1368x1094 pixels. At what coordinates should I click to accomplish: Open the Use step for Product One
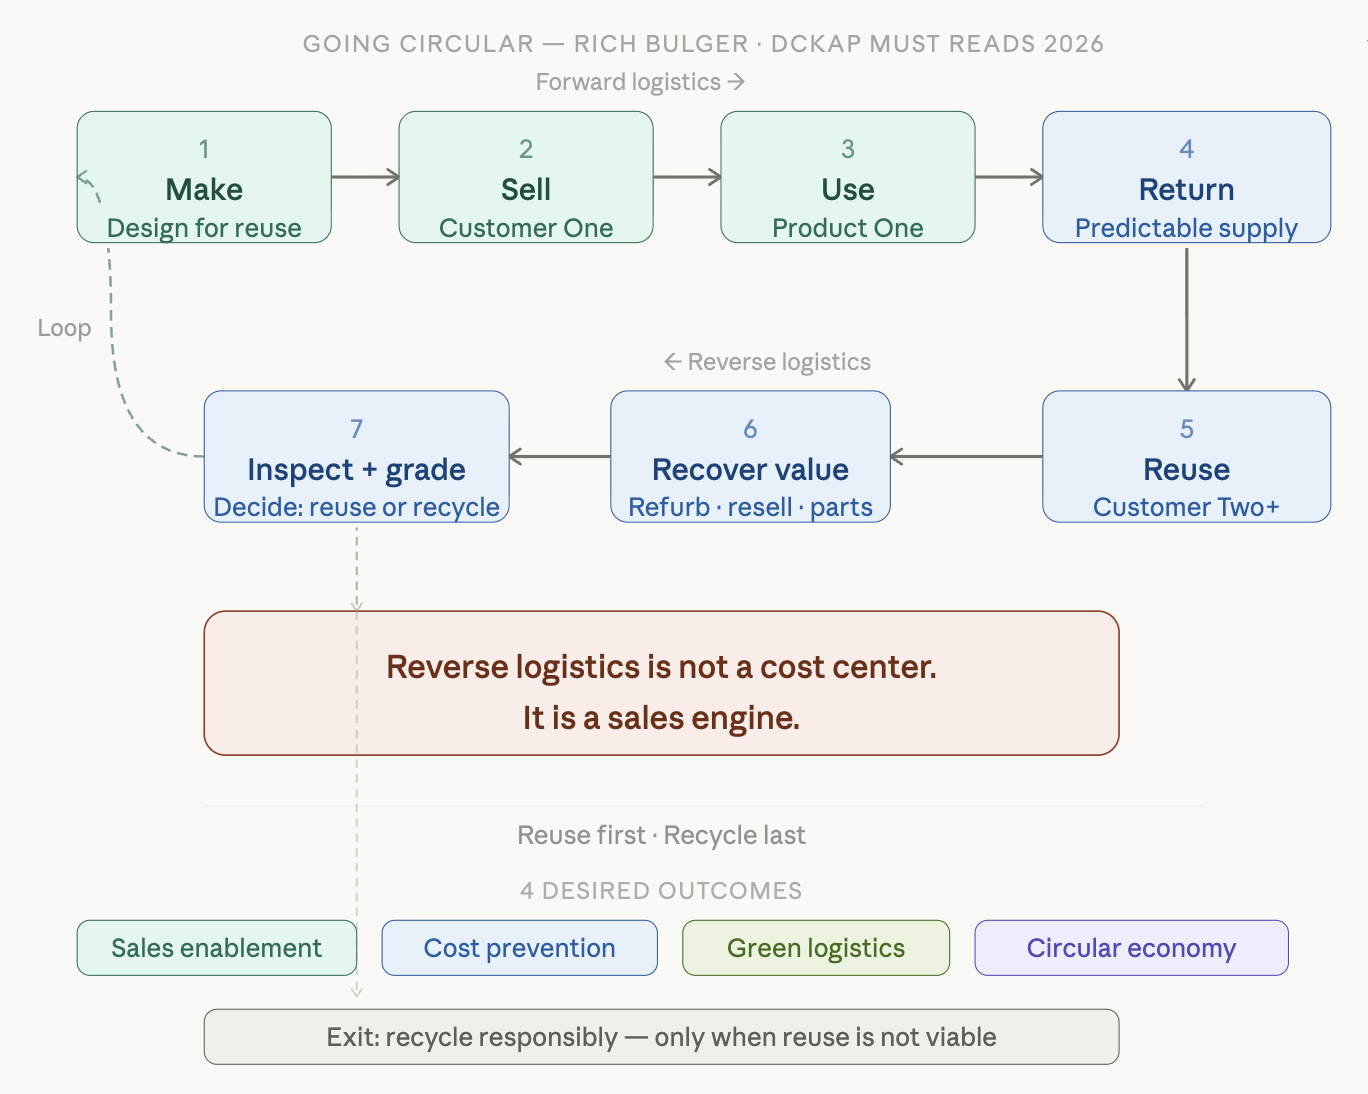coord(847,177)
